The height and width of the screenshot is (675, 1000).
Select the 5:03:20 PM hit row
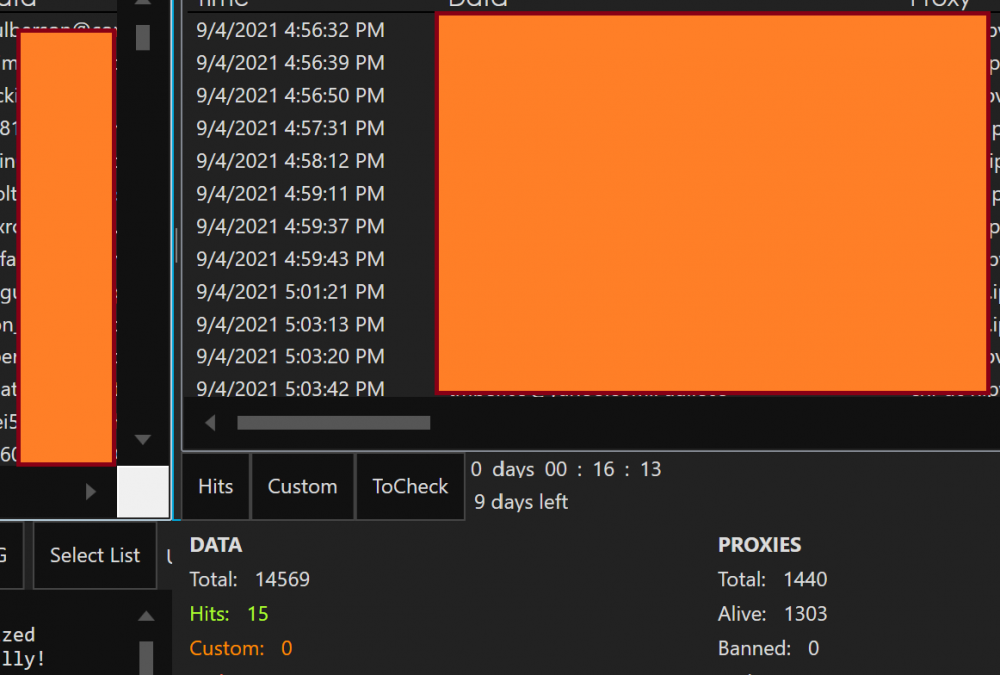tap(290, 357)
